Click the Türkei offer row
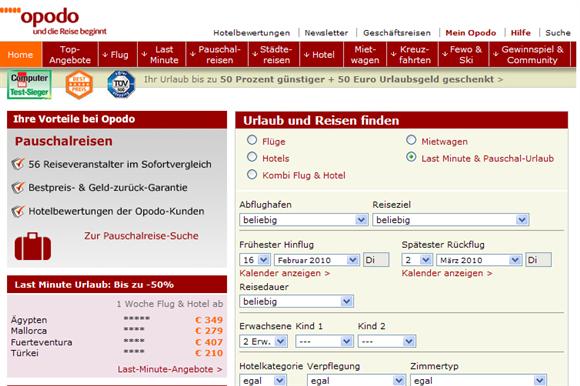Image resolution: width=580 pixels, height=386 pixels. [117, 353]
